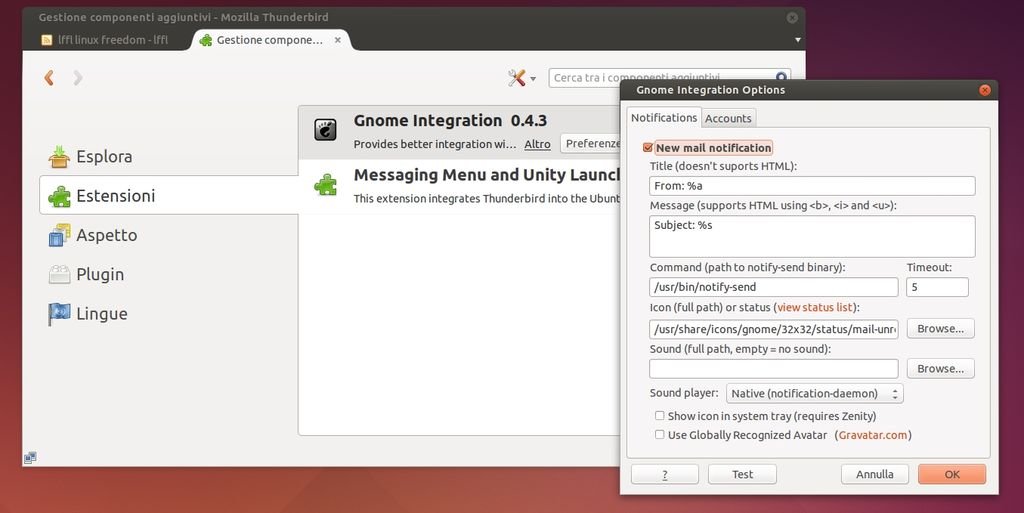Screen dimensions: 1024x513
Task: Select the Esplora category icon
Action: [60, 157]
